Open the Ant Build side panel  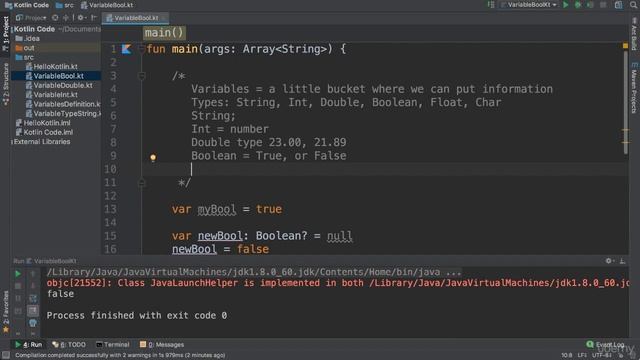(x=634, y=34)
